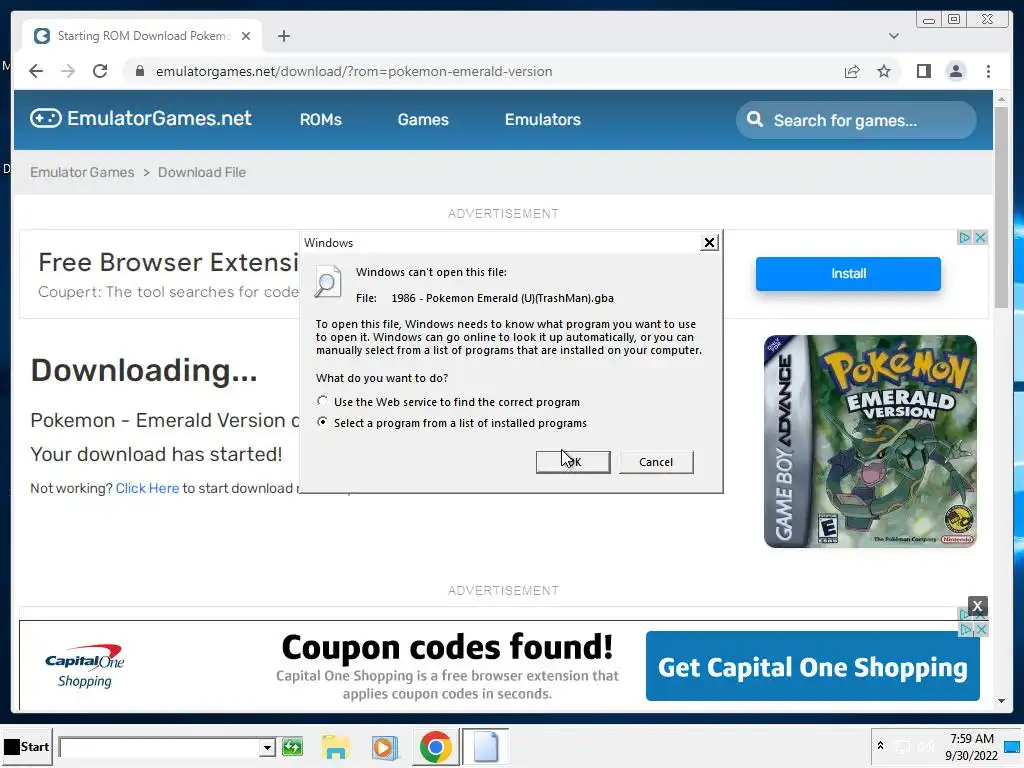
Task: Close the Windows dialog with X
Action: pos(709,243)
